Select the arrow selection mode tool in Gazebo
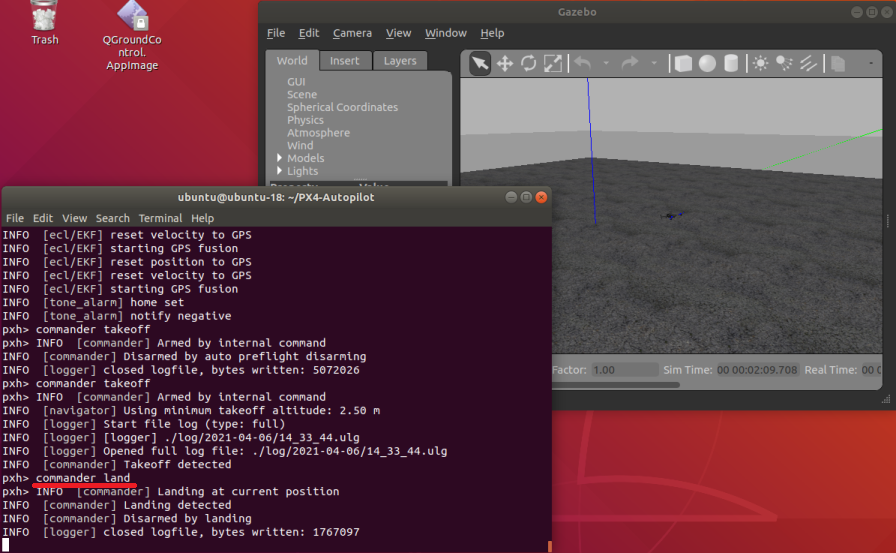Screen dimensions: 896x553 480,63
